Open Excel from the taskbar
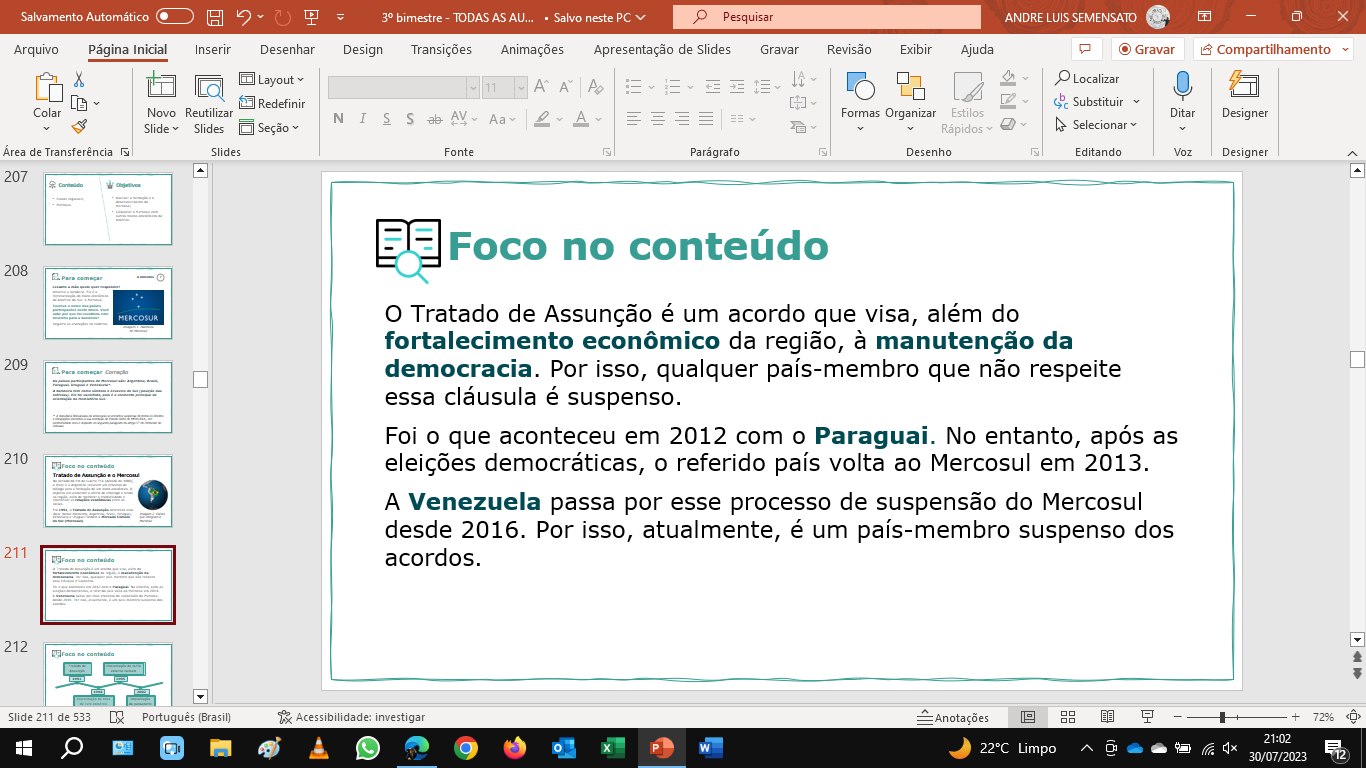This screenshot has height=768, width=1366. click(x=612, y=748)
